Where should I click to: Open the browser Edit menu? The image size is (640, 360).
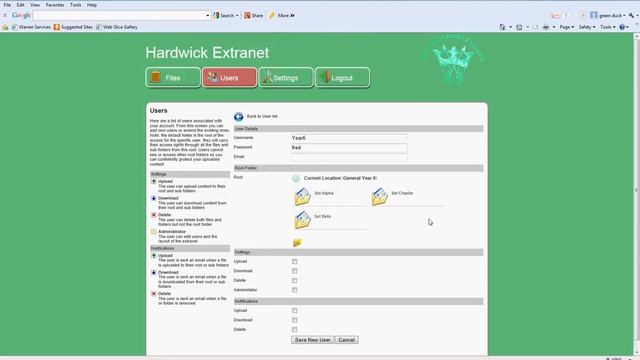tap(20, 5)
